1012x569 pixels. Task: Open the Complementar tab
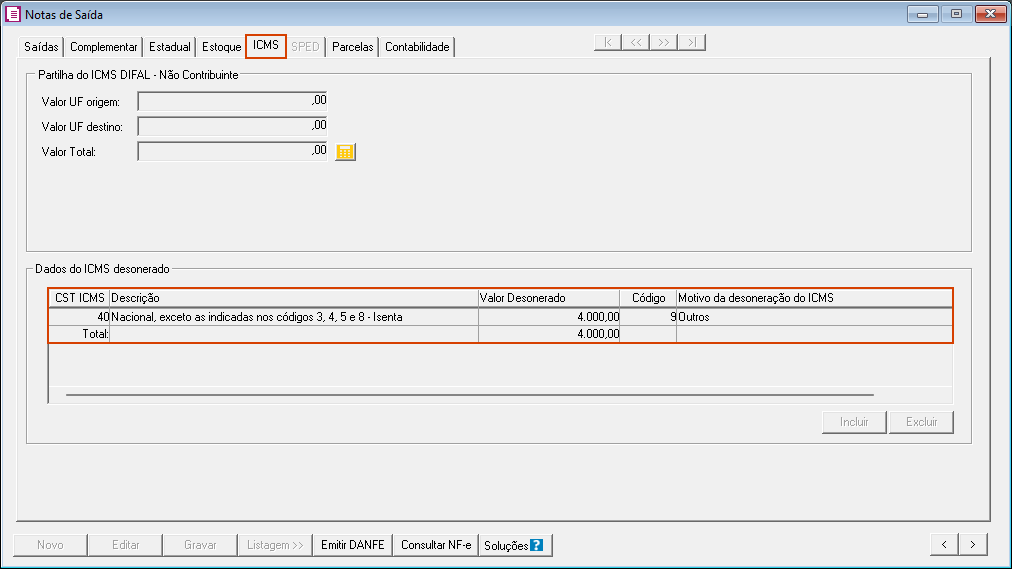tap(104, 47)
